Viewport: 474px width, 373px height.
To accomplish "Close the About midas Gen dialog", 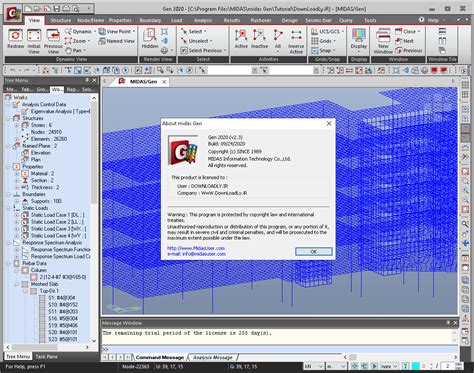I will 329,123.
